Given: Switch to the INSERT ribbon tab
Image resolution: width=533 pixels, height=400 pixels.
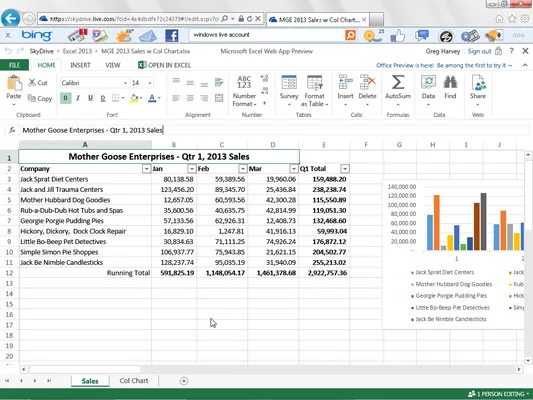Looking at the screenshot, I should [80, 65].
